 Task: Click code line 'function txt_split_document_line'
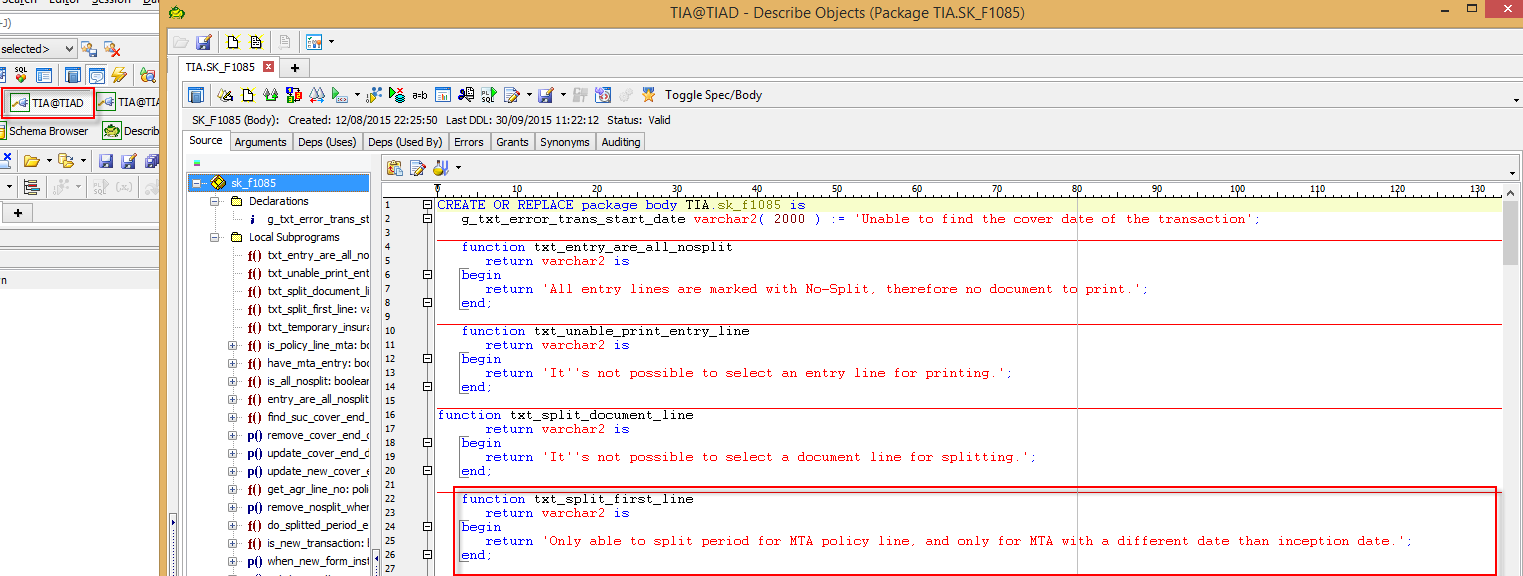(565, 415)
